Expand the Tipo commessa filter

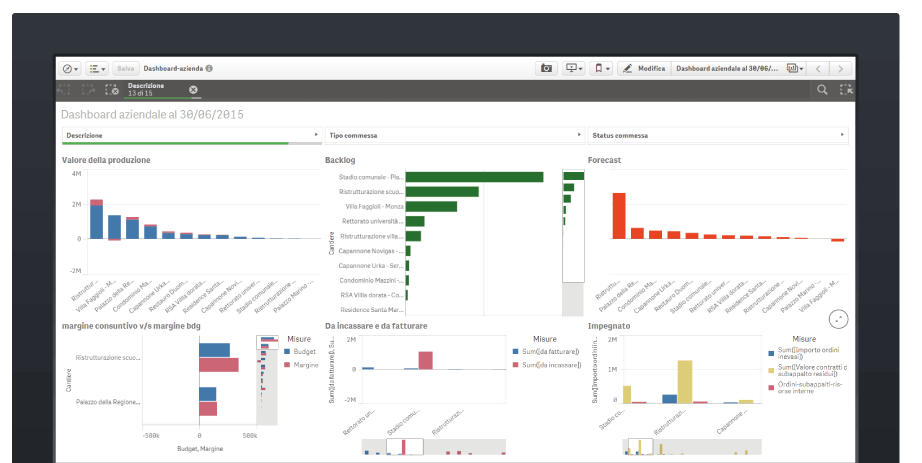coord(454,135)
